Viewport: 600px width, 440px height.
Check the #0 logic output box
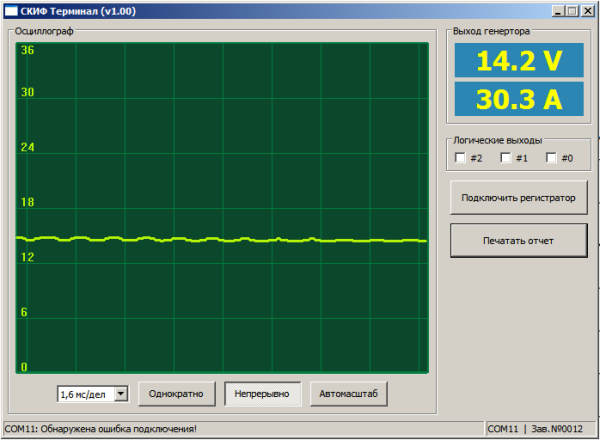pyautogui.click(x=551, y=158)
